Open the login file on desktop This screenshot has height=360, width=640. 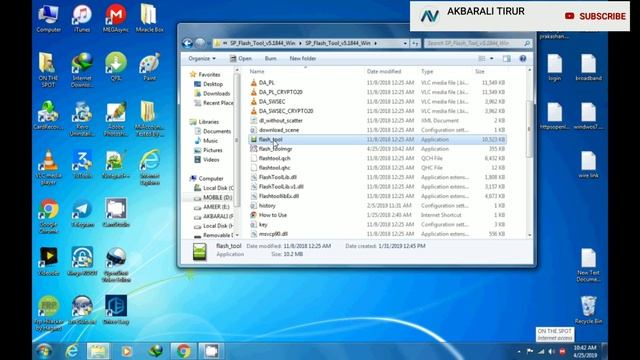pyautogui.click(x=555, y=67)
